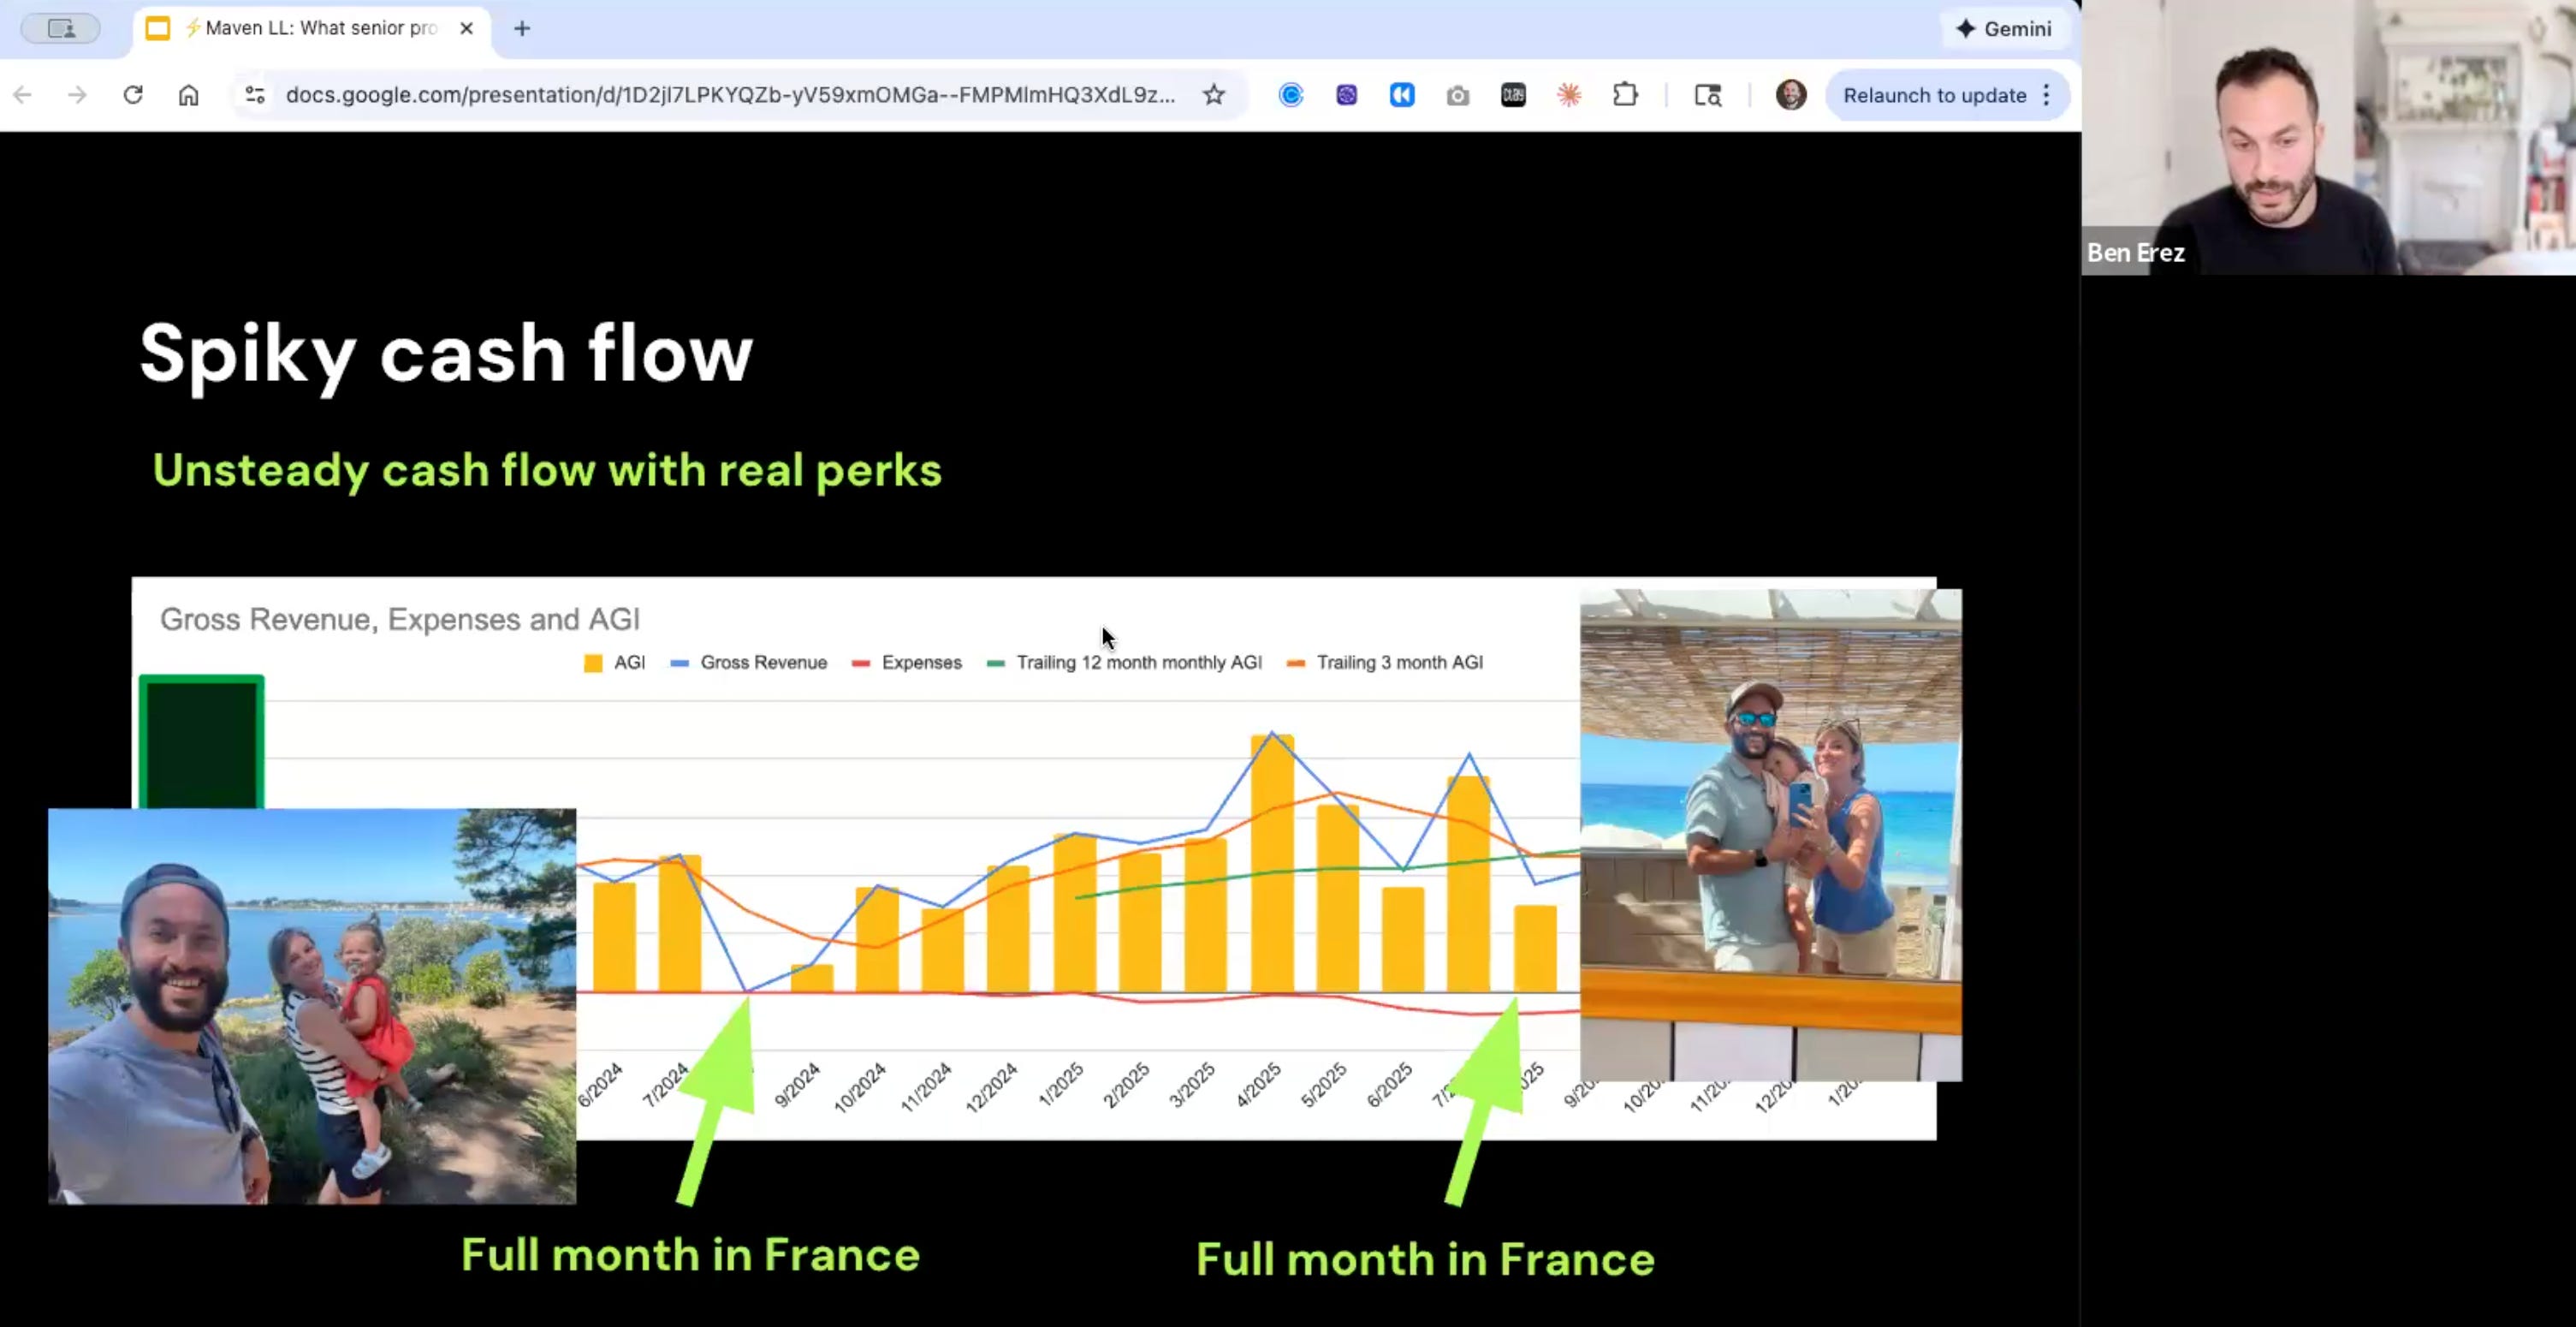
Task: Open the Chrome three-dot menu
Action: point(2046,95)
